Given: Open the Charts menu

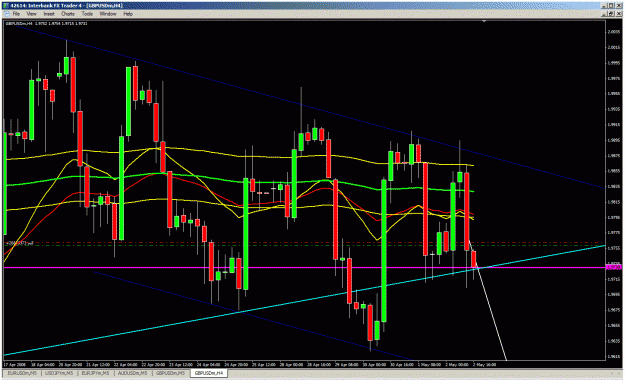Looking at the screenshot, I should [x=68, y=14].
